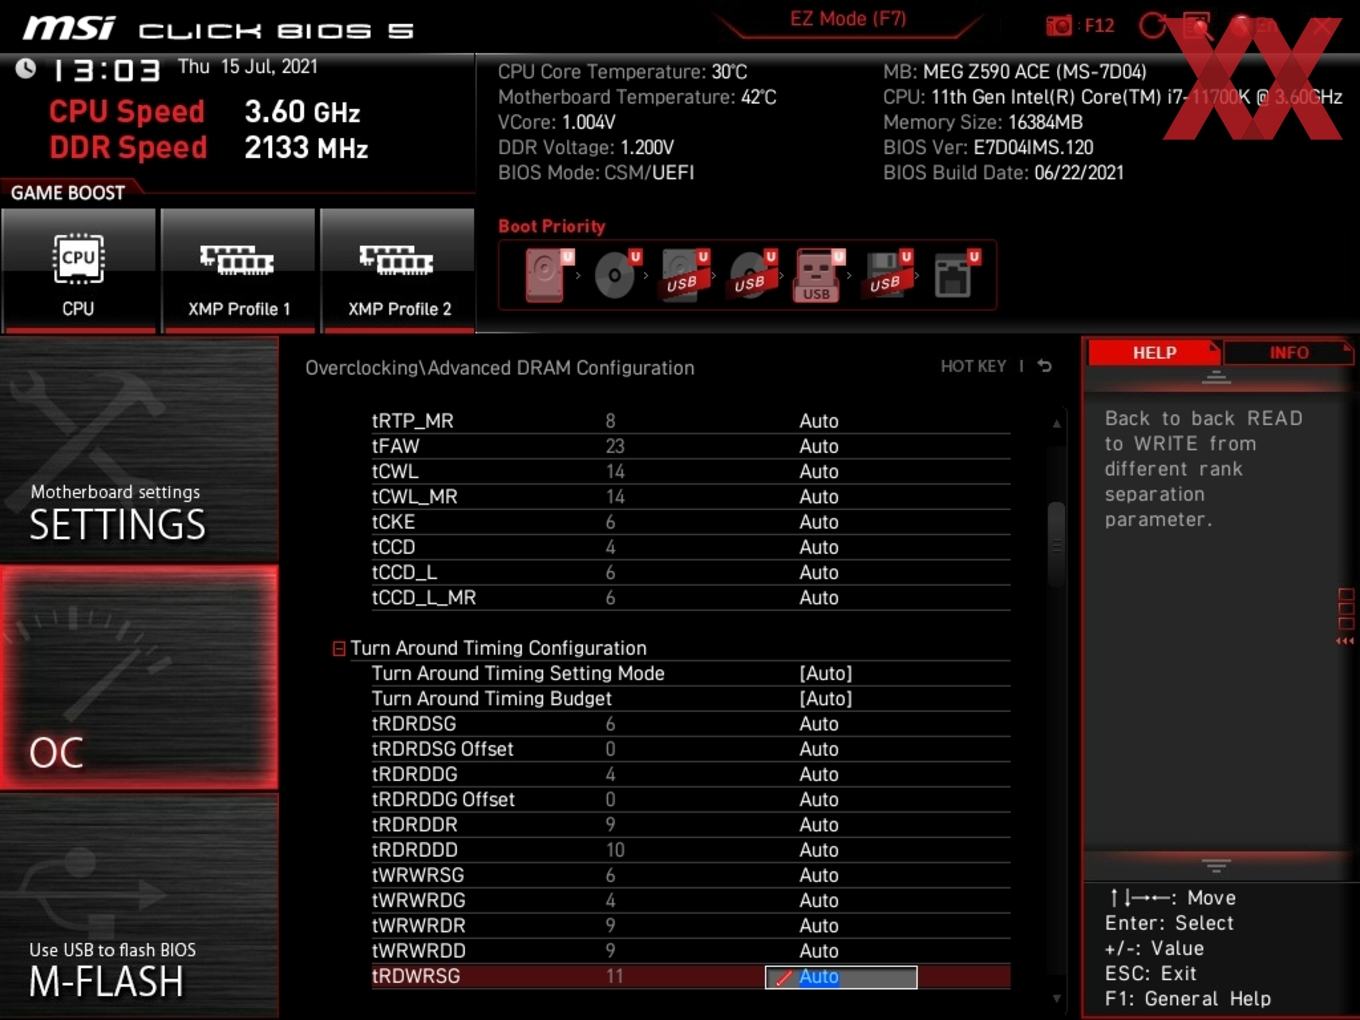
Task: Click the GAME BOOST label
Action: point(68,193)
